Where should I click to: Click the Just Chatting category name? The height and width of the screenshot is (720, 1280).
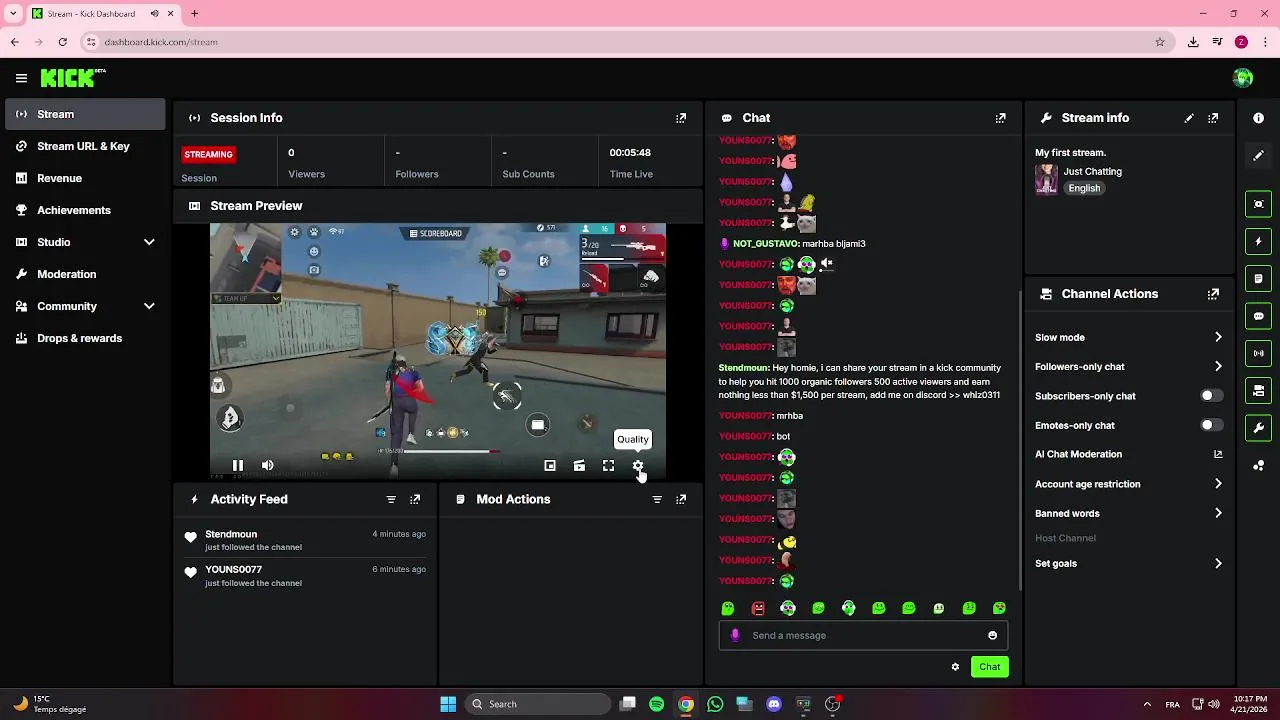click(1092, 171)
